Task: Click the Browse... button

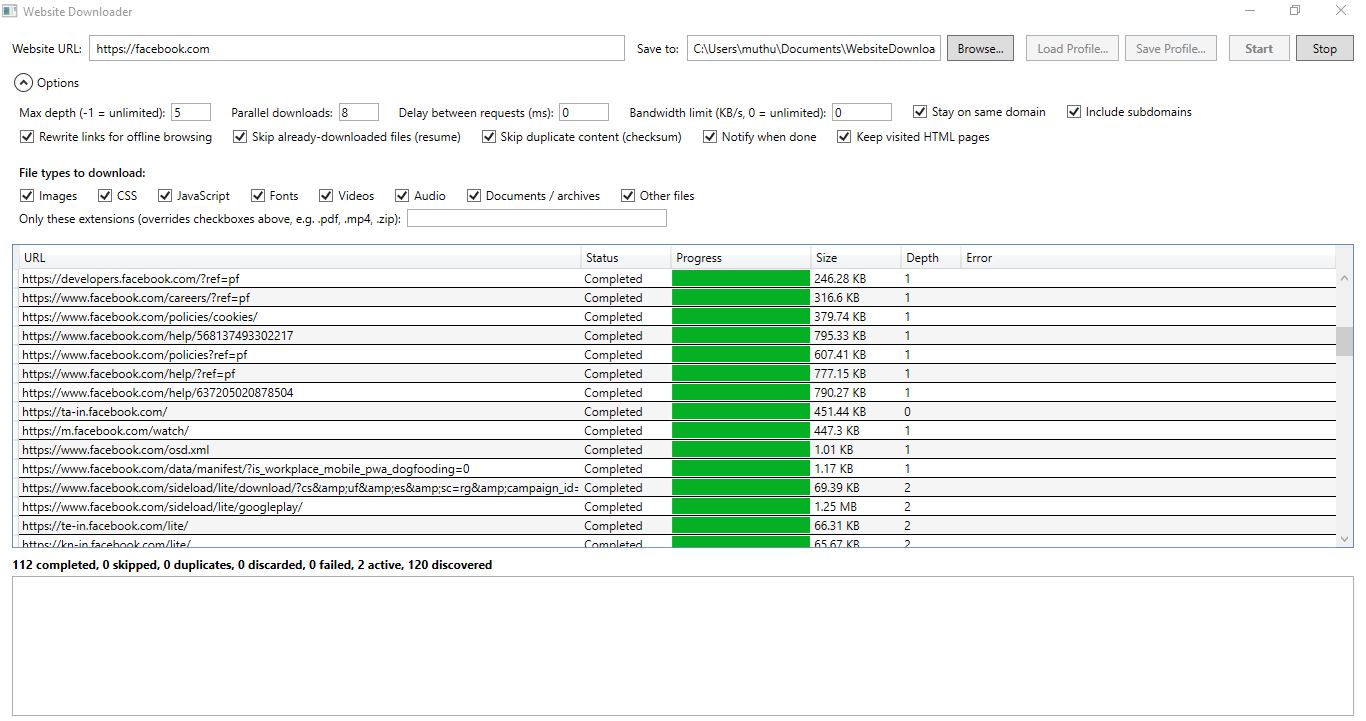Action: 980,48
